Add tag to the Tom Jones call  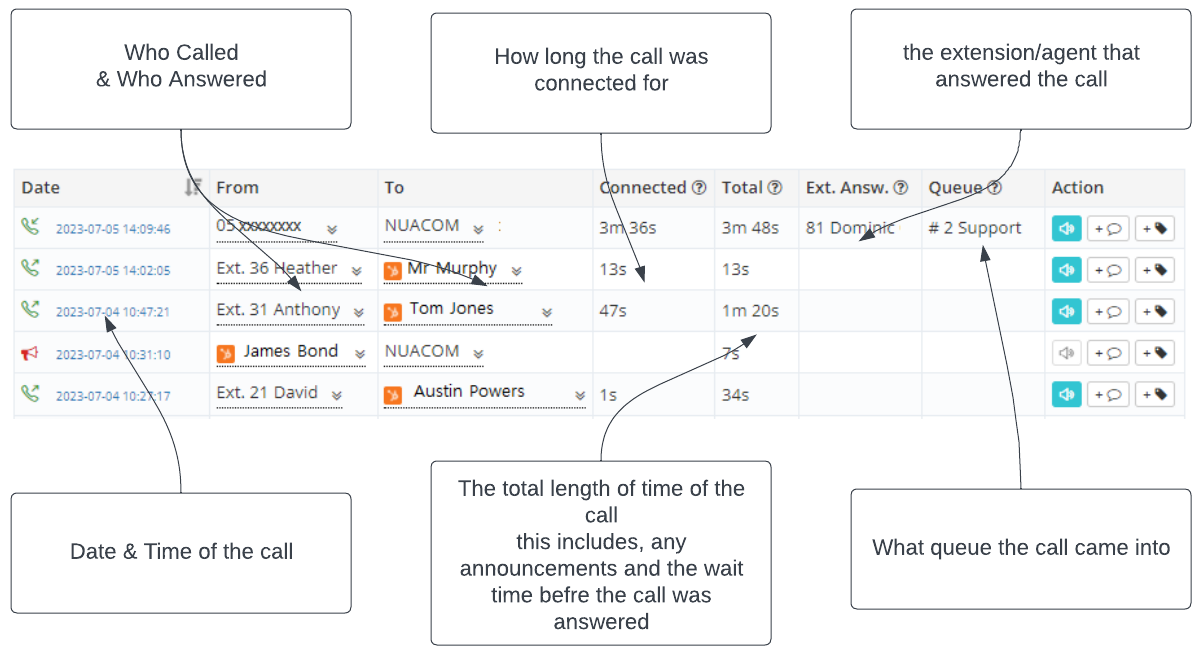point(1154,311)
